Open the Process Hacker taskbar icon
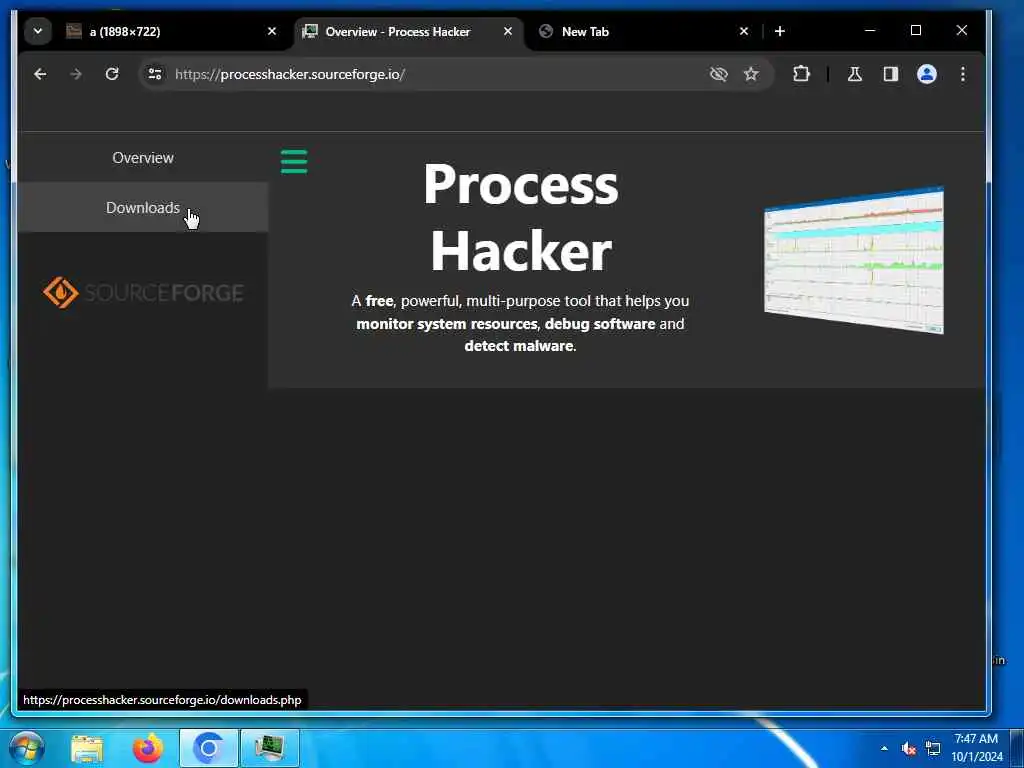1024x768 pixels. coord(270,748)
